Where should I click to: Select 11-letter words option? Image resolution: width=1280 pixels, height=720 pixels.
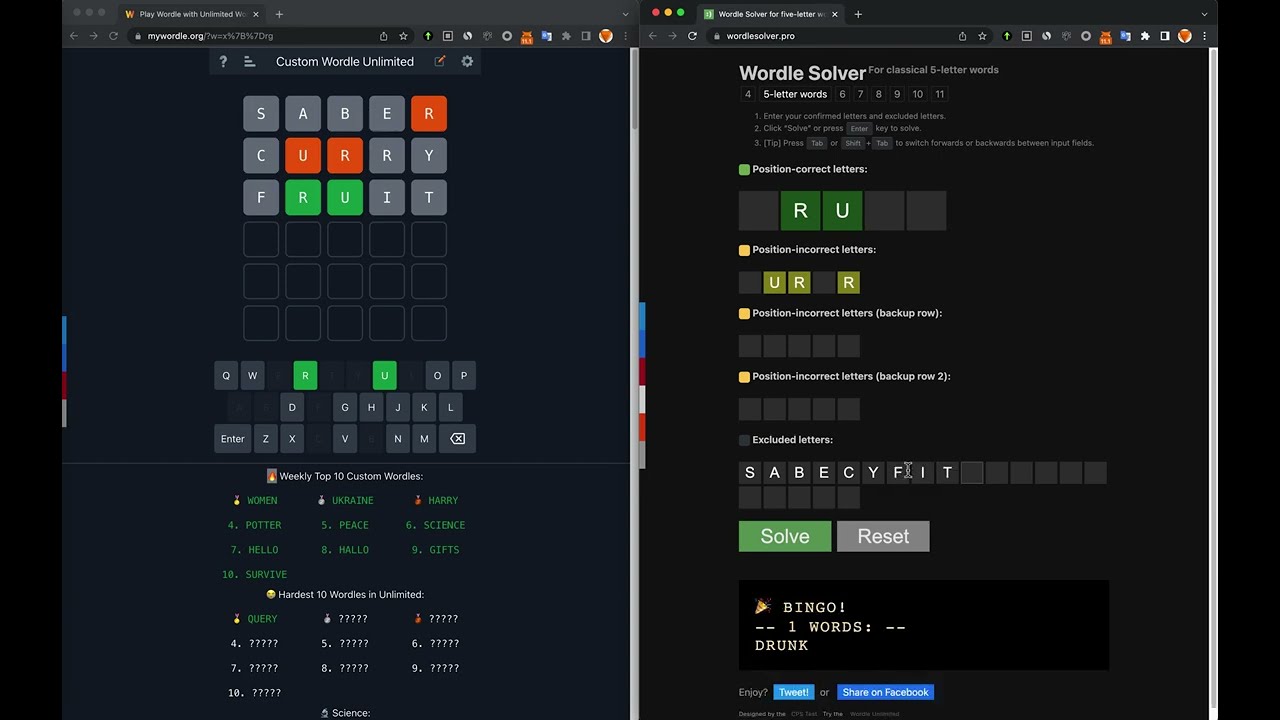tap(939, 94)
